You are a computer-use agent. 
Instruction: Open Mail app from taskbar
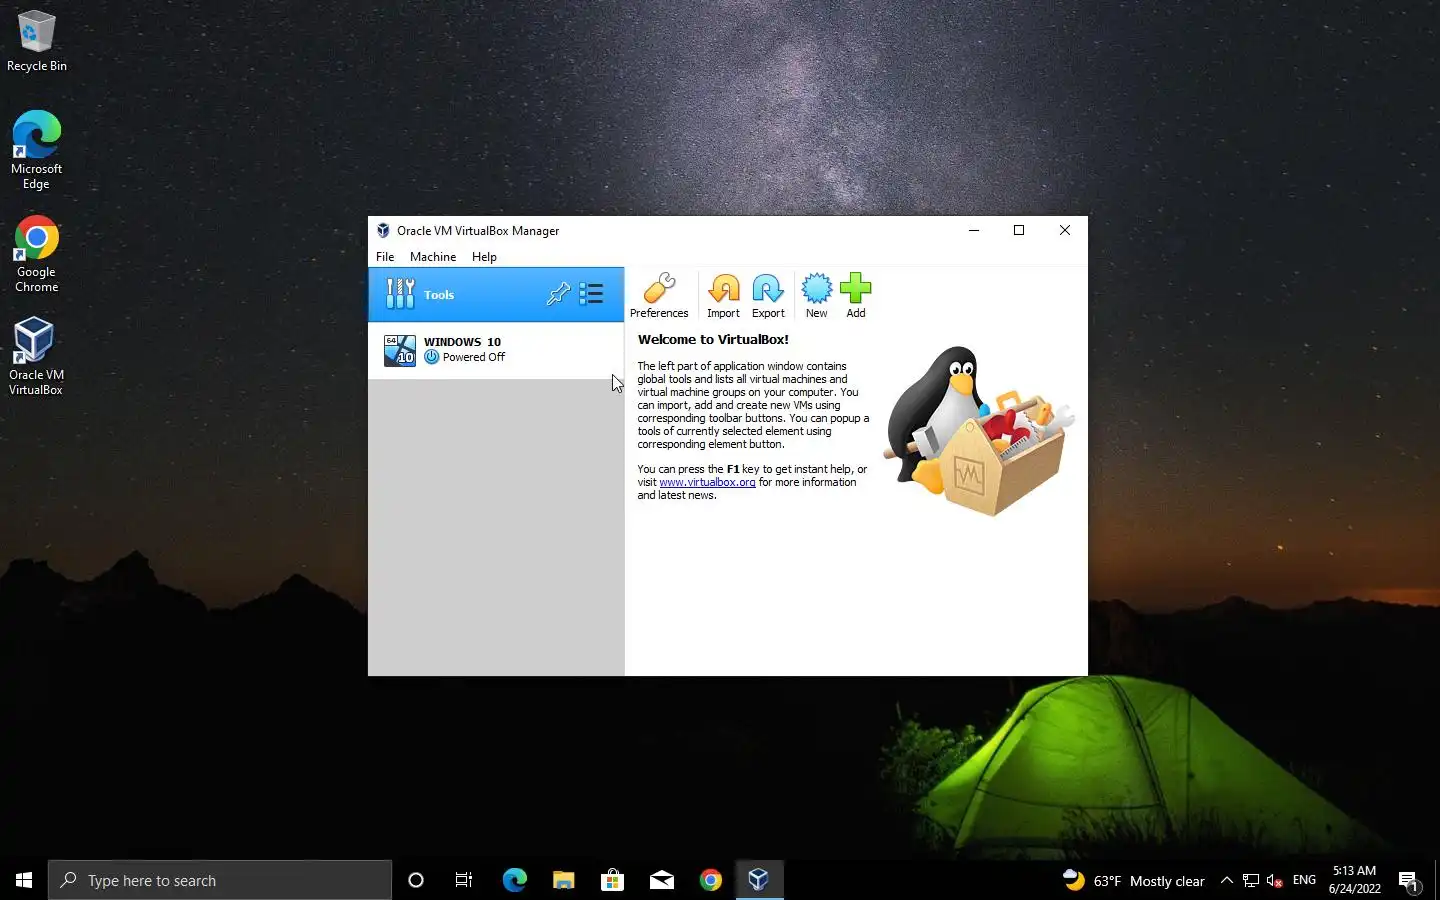coord(661,880)
